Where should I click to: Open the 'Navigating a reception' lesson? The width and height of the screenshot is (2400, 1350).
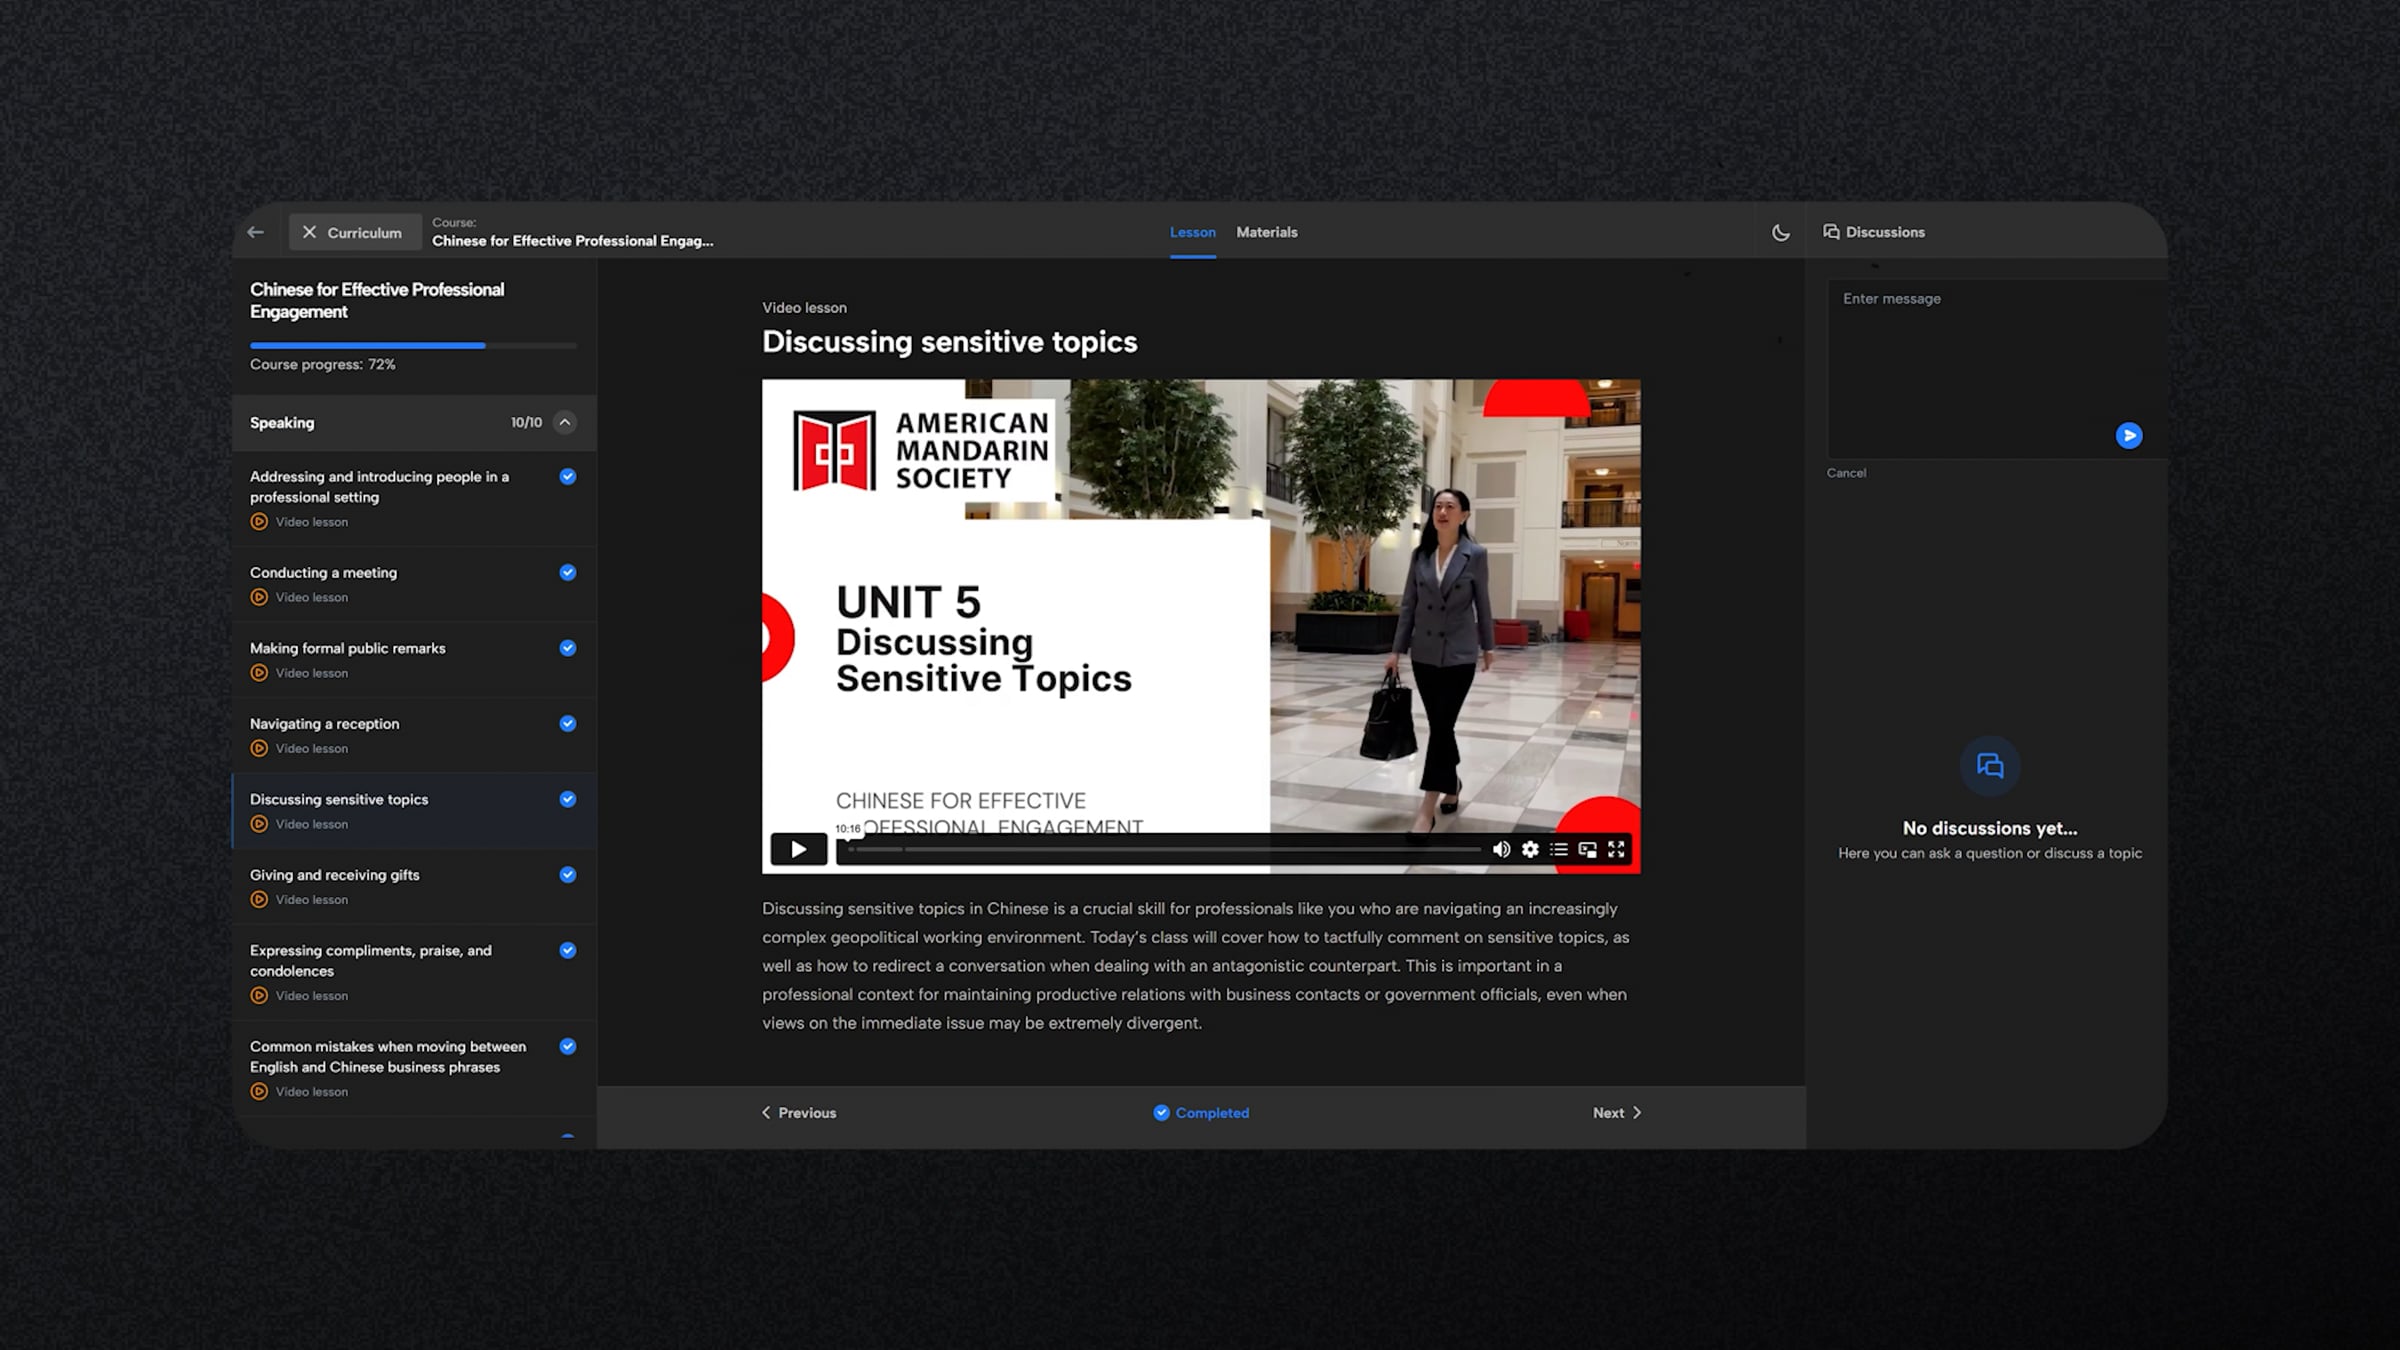click(x=414, y=735)
